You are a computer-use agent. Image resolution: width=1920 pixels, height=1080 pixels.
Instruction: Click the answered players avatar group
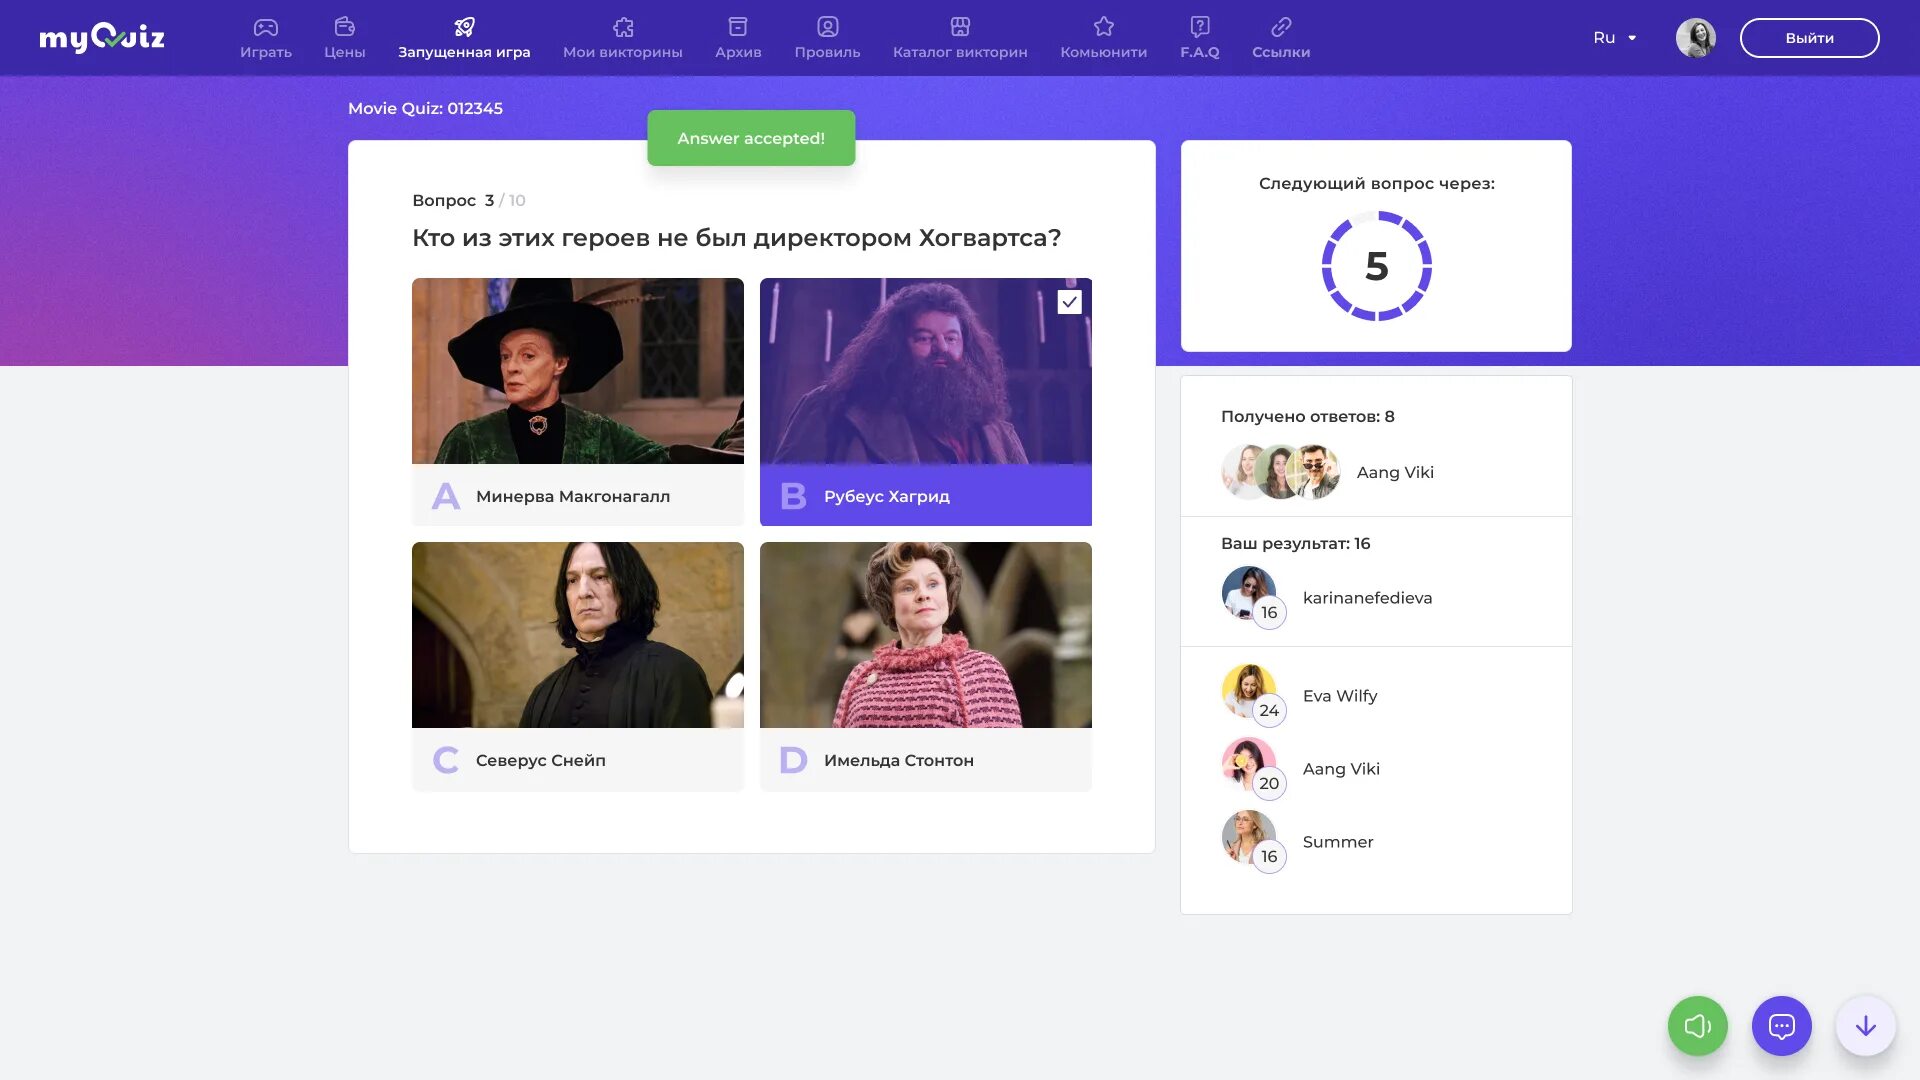[x=1281, y=472]
